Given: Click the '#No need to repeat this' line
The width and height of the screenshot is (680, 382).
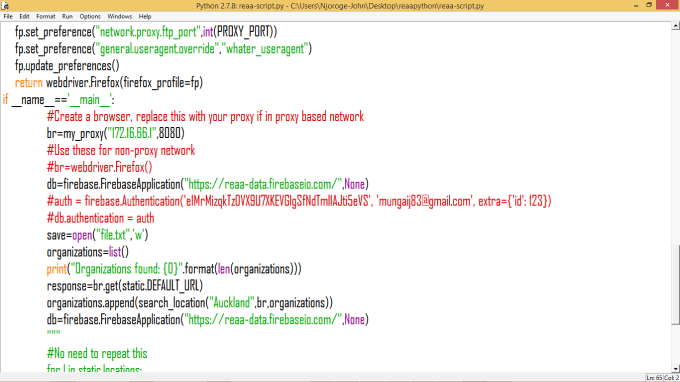Looking at the screenshot, I should pos(97,353).
